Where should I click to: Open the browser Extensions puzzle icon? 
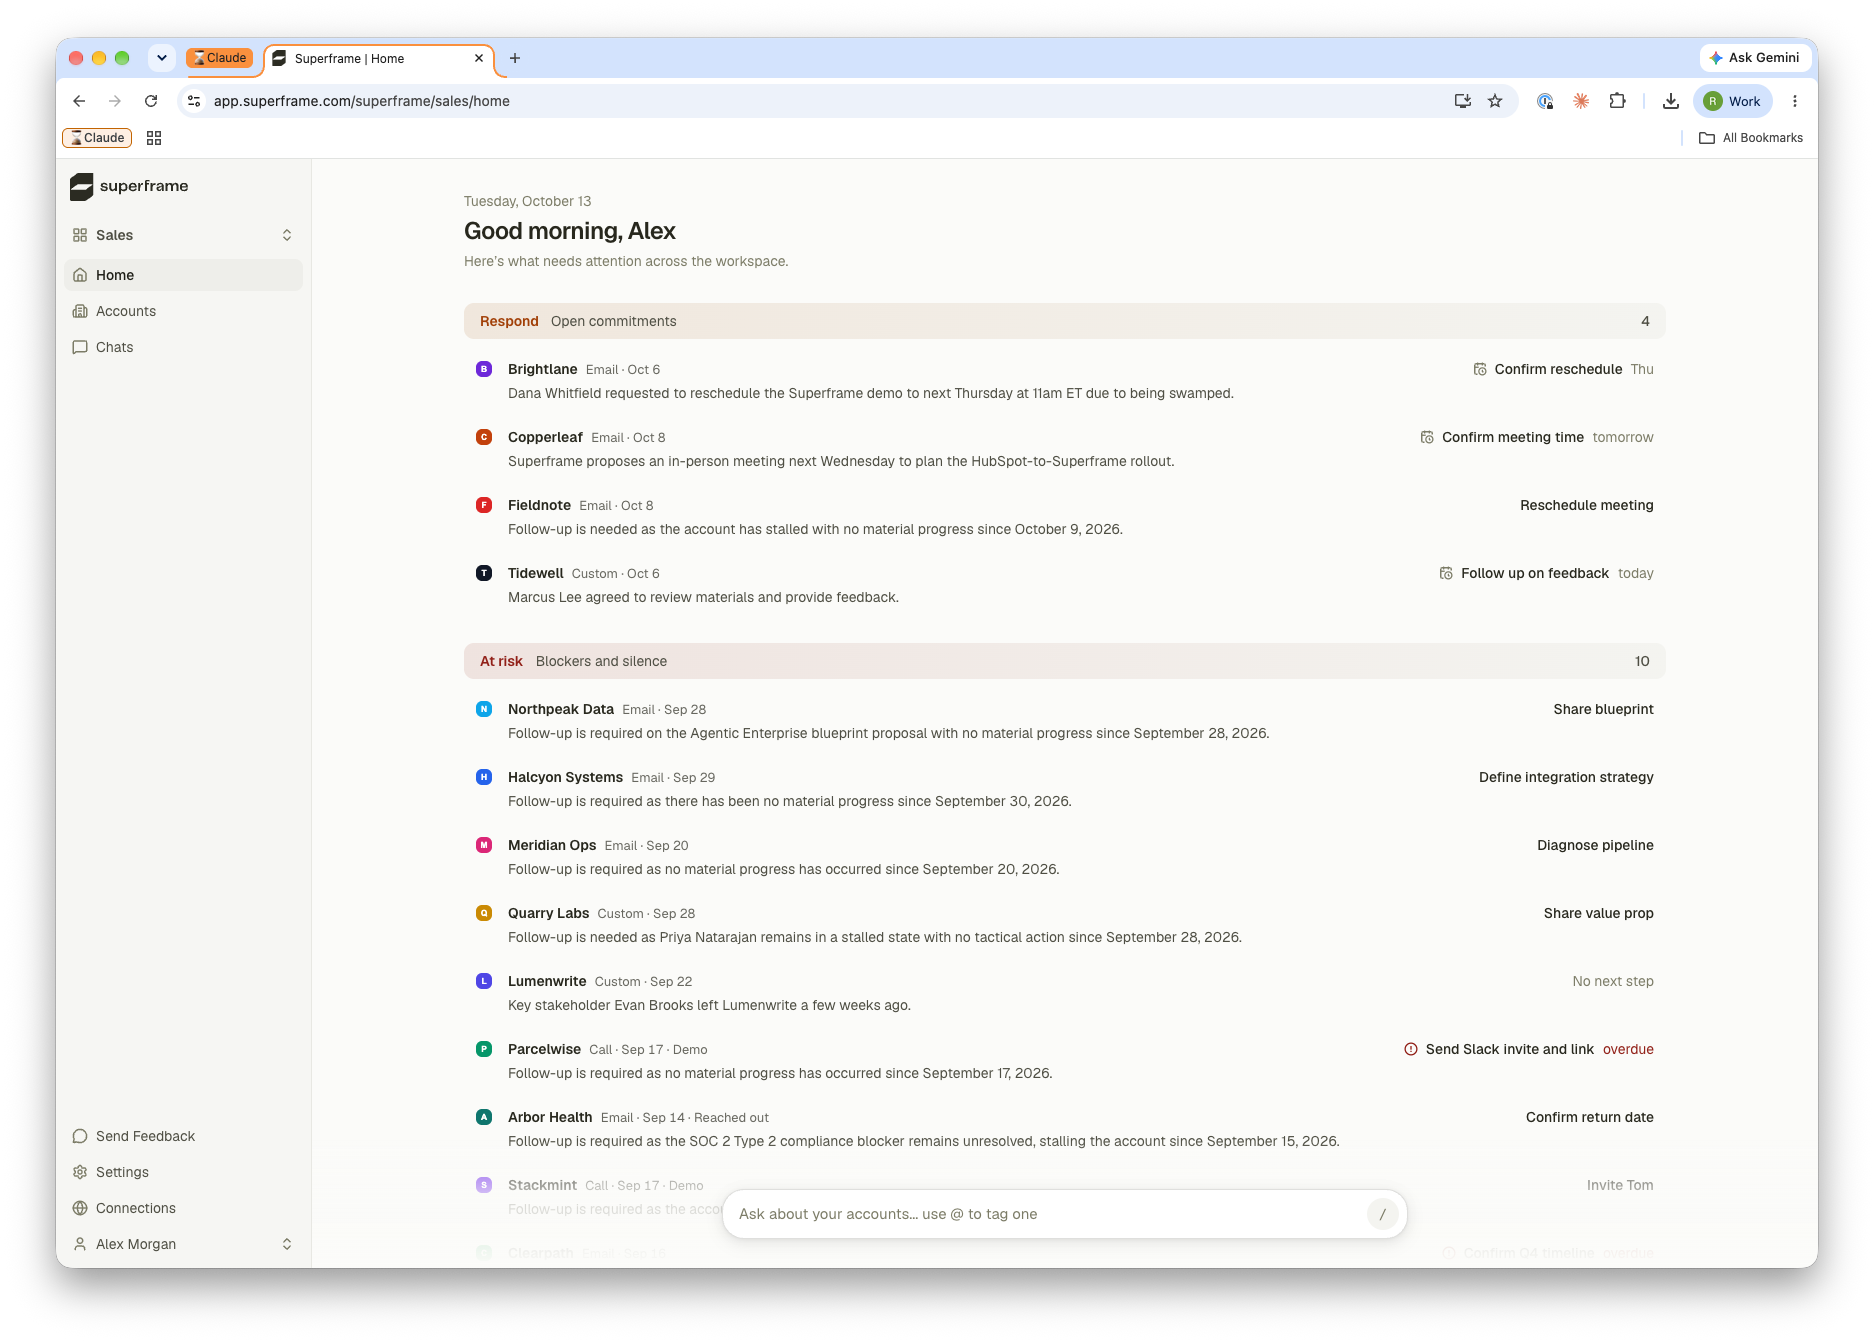pyautogui.click(x=1617, y=101)
